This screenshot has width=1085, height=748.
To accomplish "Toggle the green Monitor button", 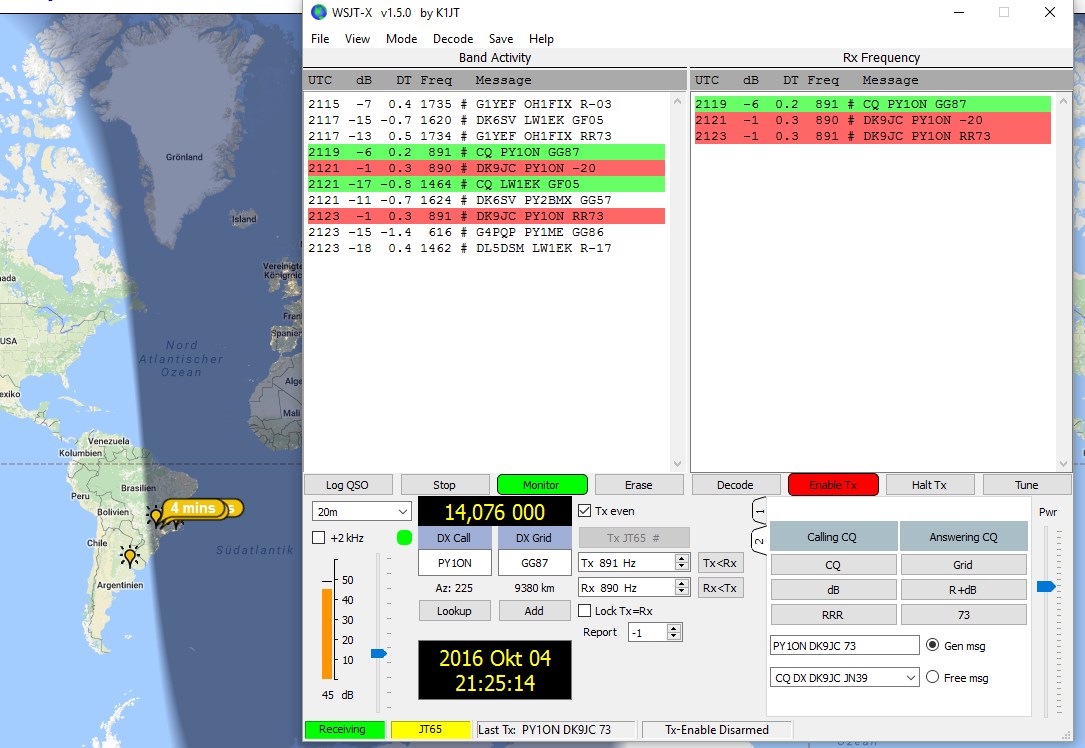I will coord(542,485).
